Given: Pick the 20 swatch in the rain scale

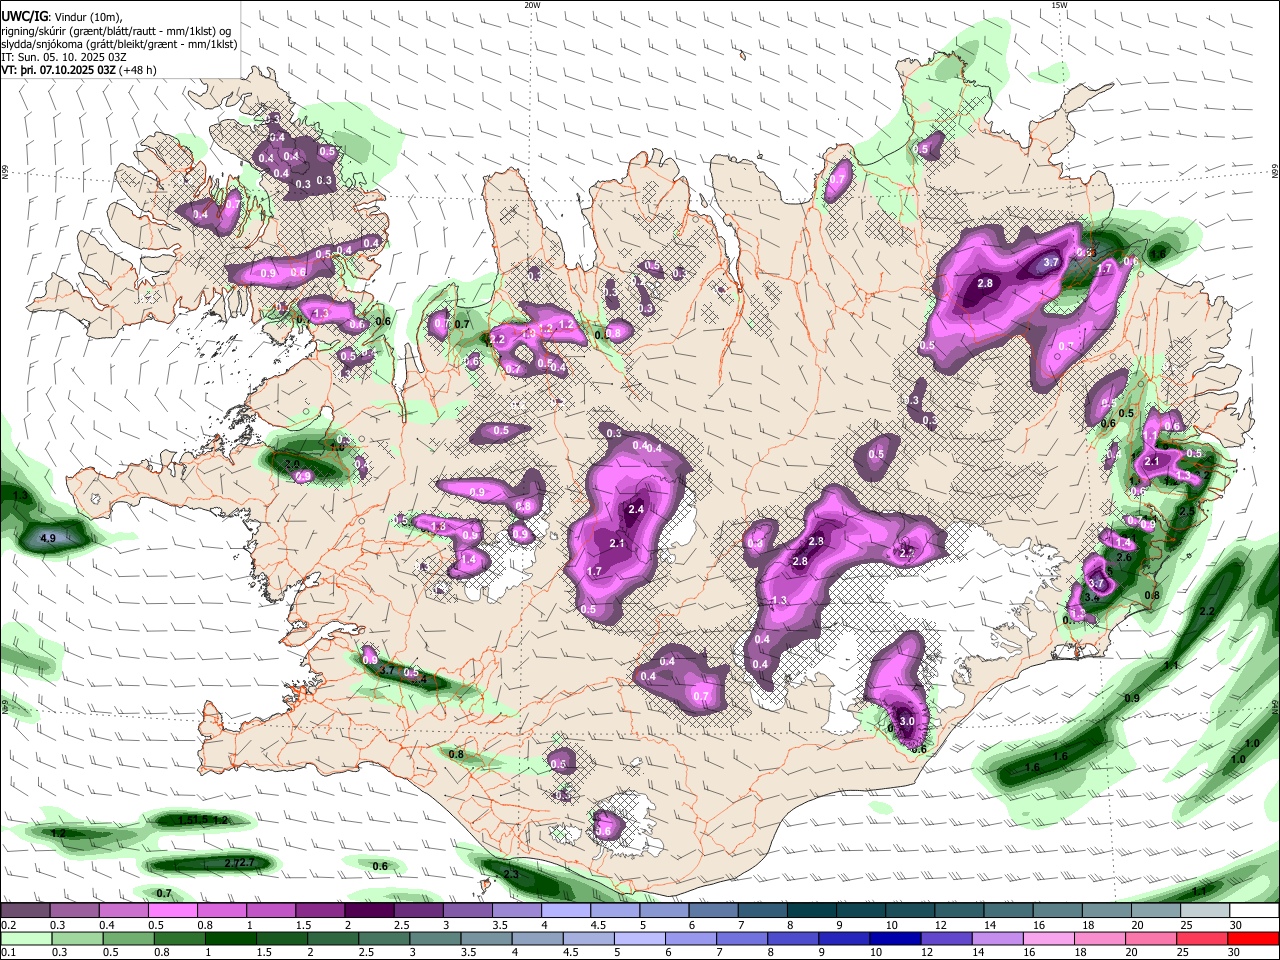Looking at the screenshot, I should [1150, 938].
